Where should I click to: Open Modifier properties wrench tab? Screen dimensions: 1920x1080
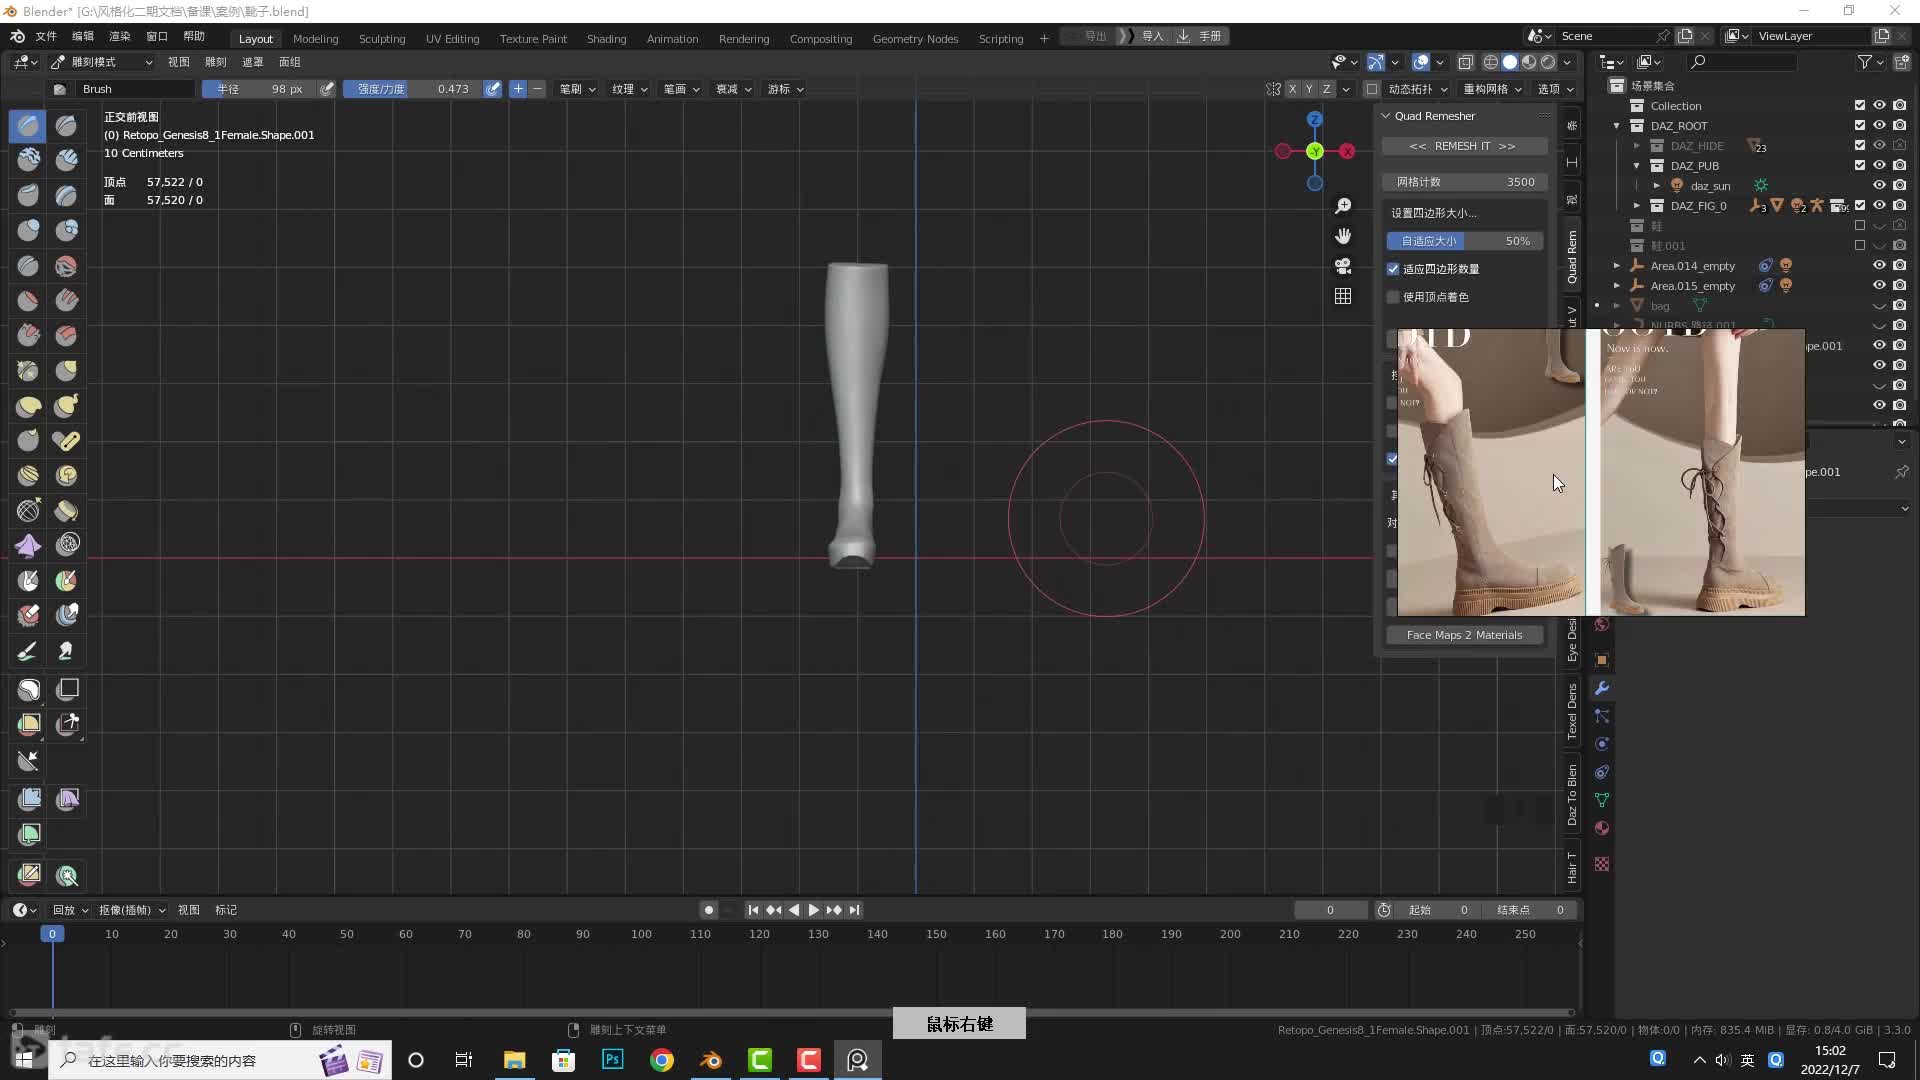tap(1602, 688)
